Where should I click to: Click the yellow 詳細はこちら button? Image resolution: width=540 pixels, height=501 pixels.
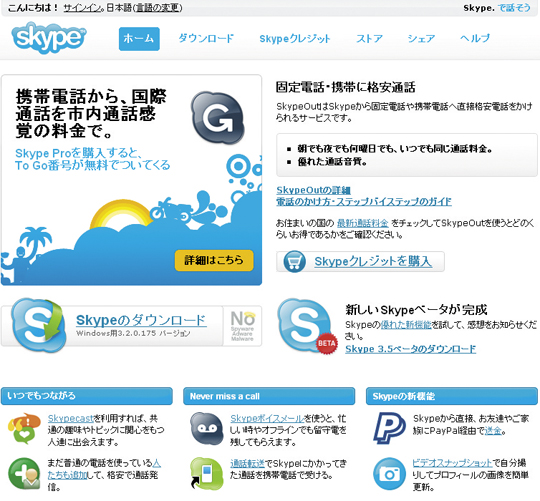coord(214,260)
